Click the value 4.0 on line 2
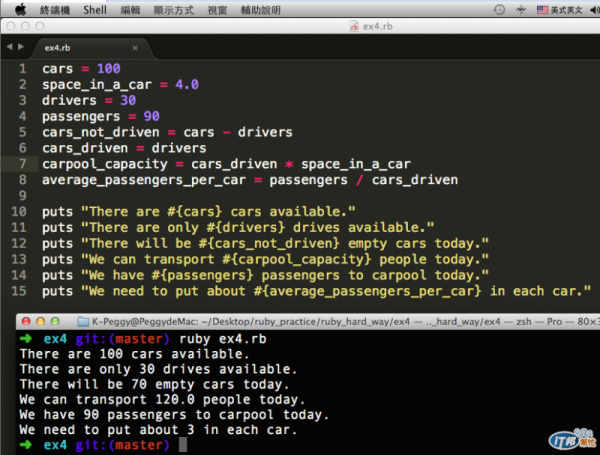600x455 pixels. point(187,84)
